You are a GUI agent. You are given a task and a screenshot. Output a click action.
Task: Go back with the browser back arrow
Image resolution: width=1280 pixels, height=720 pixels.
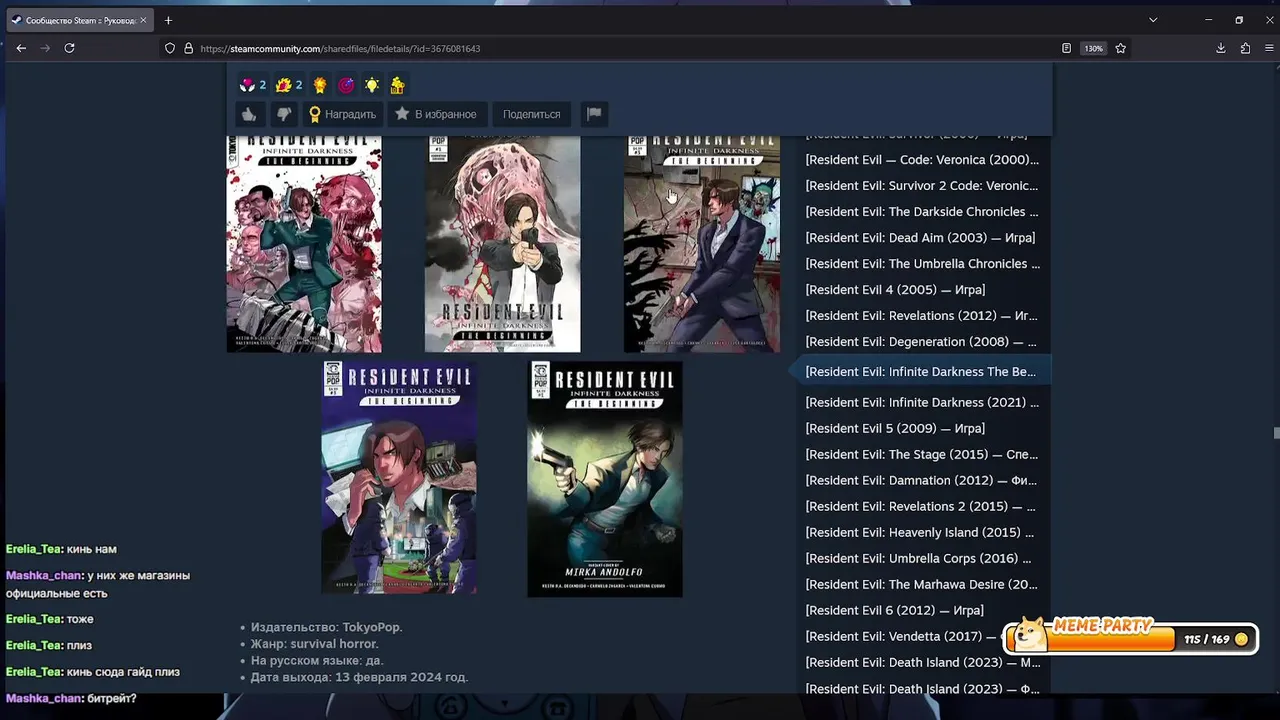[21, 48]
